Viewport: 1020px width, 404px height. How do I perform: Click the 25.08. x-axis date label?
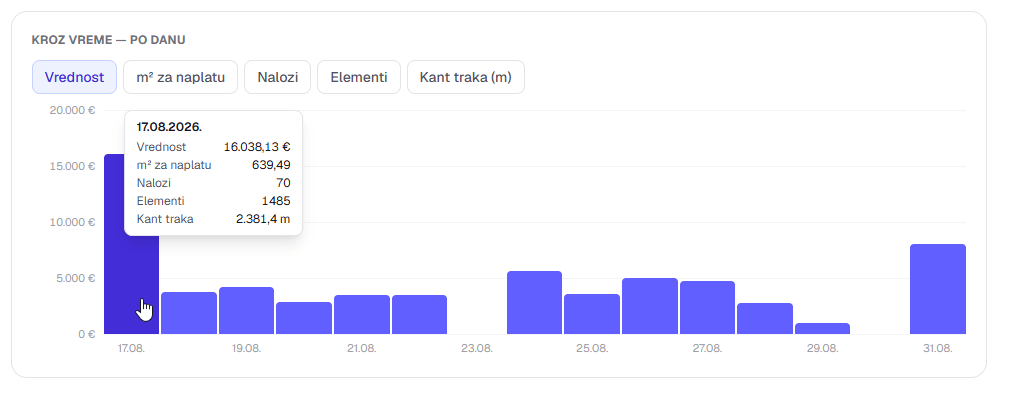592,349
